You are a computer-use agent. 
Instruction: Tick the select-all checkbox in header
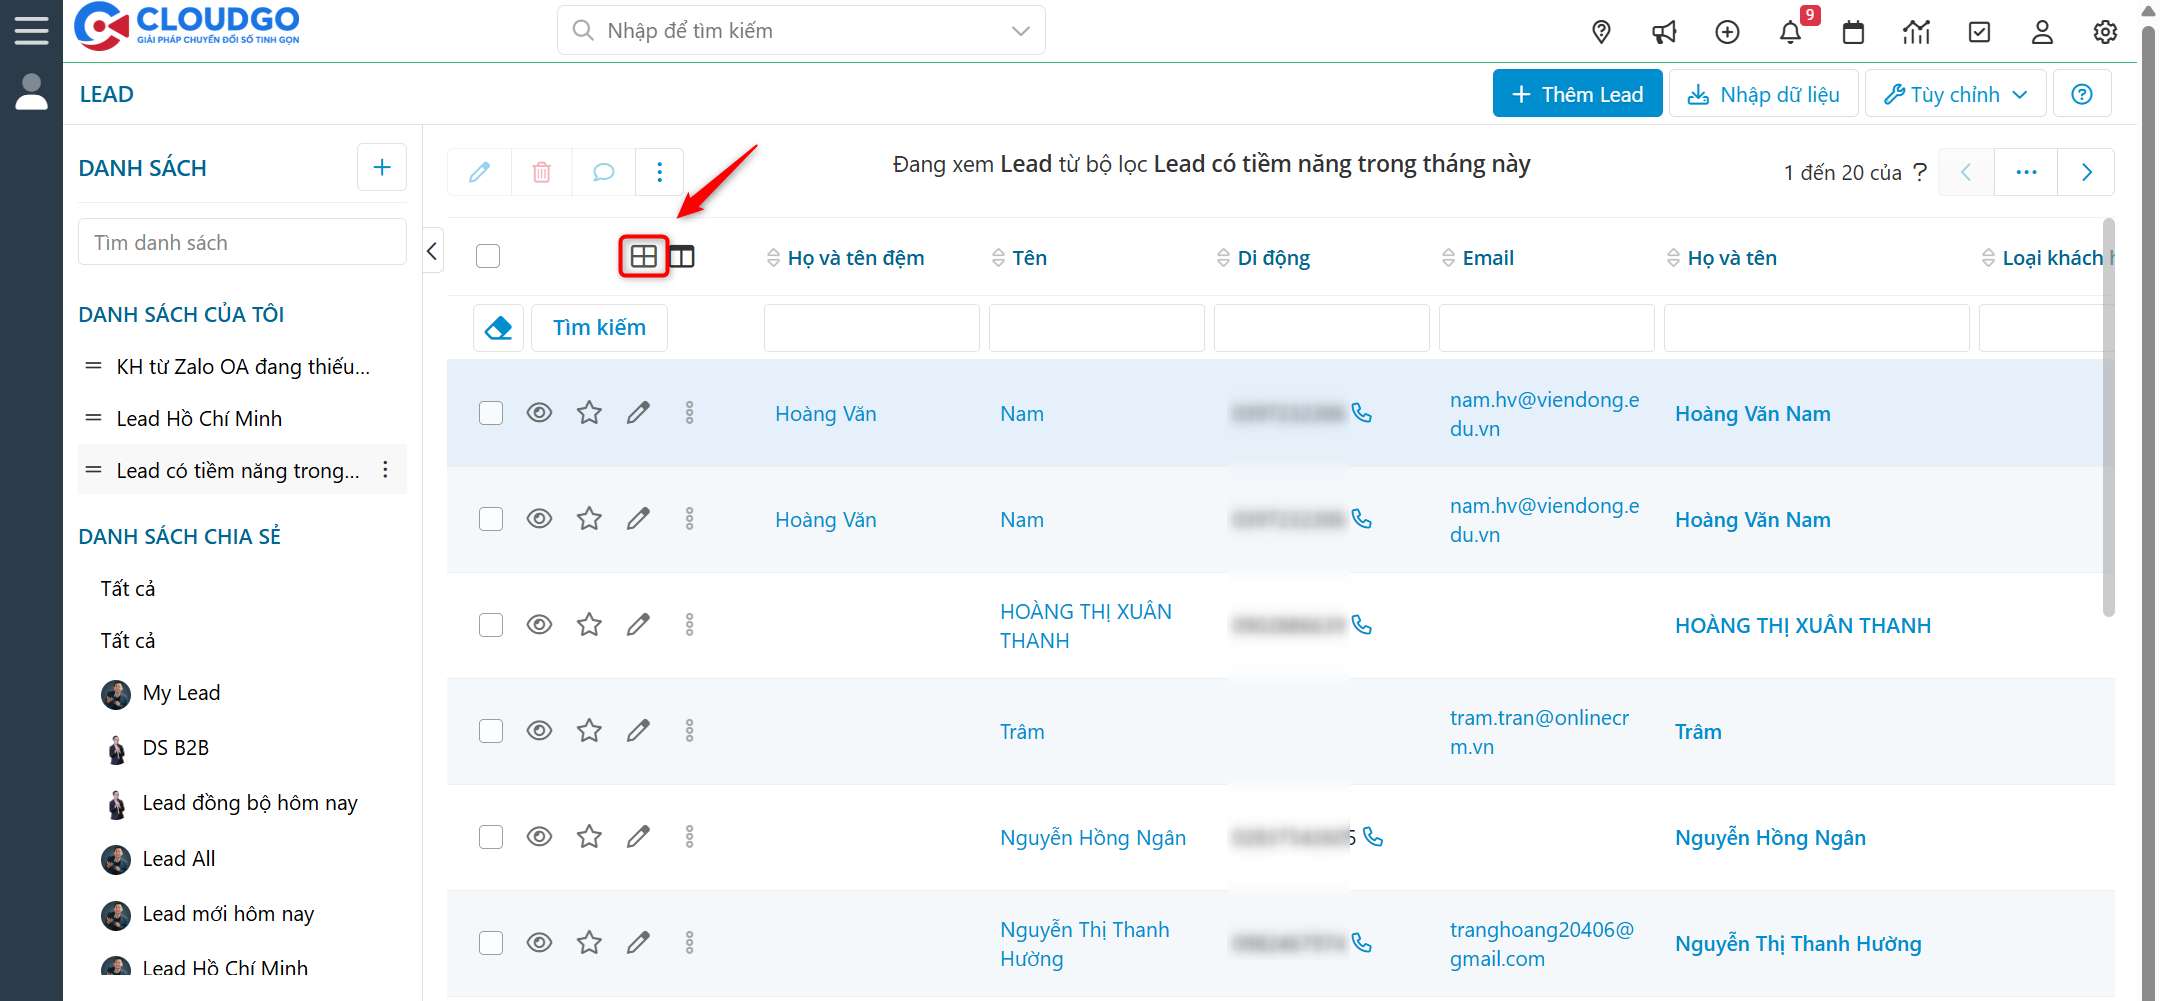pyautogui.click(x=488, y=256)
